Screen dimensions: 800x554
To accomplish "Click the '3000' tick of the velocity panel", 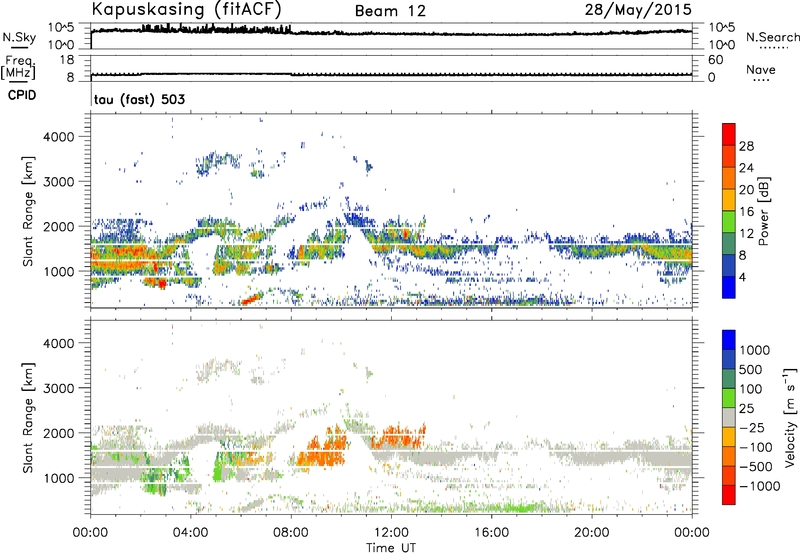I will tap(59, 388).
